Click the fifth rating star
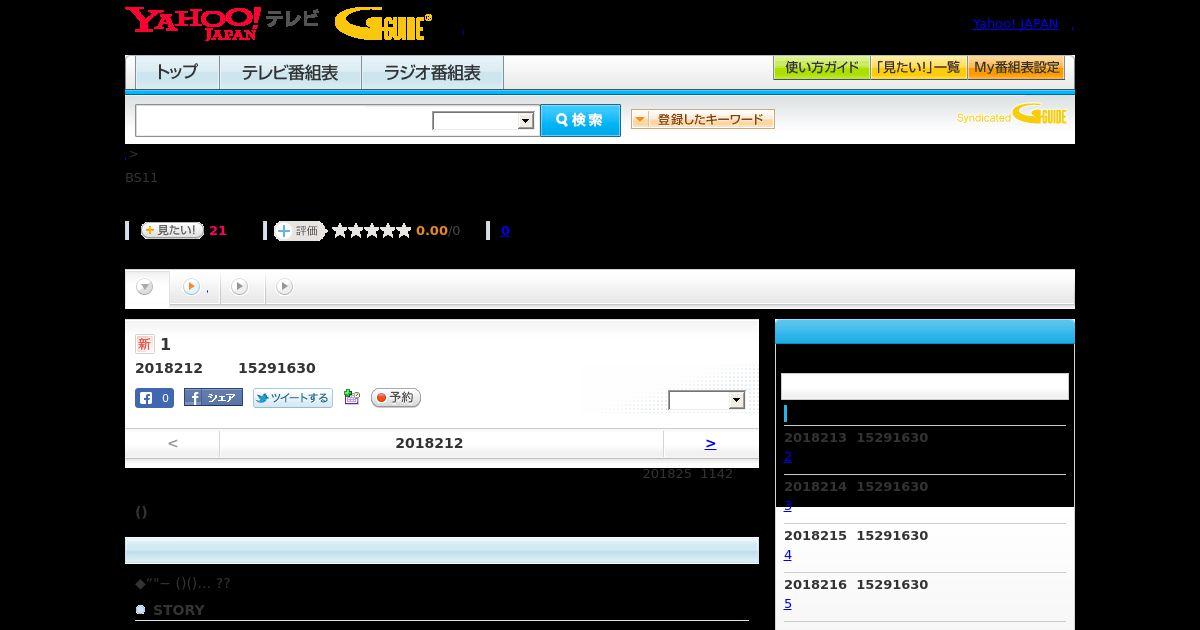1200x630 pixels. pos(404,231)
